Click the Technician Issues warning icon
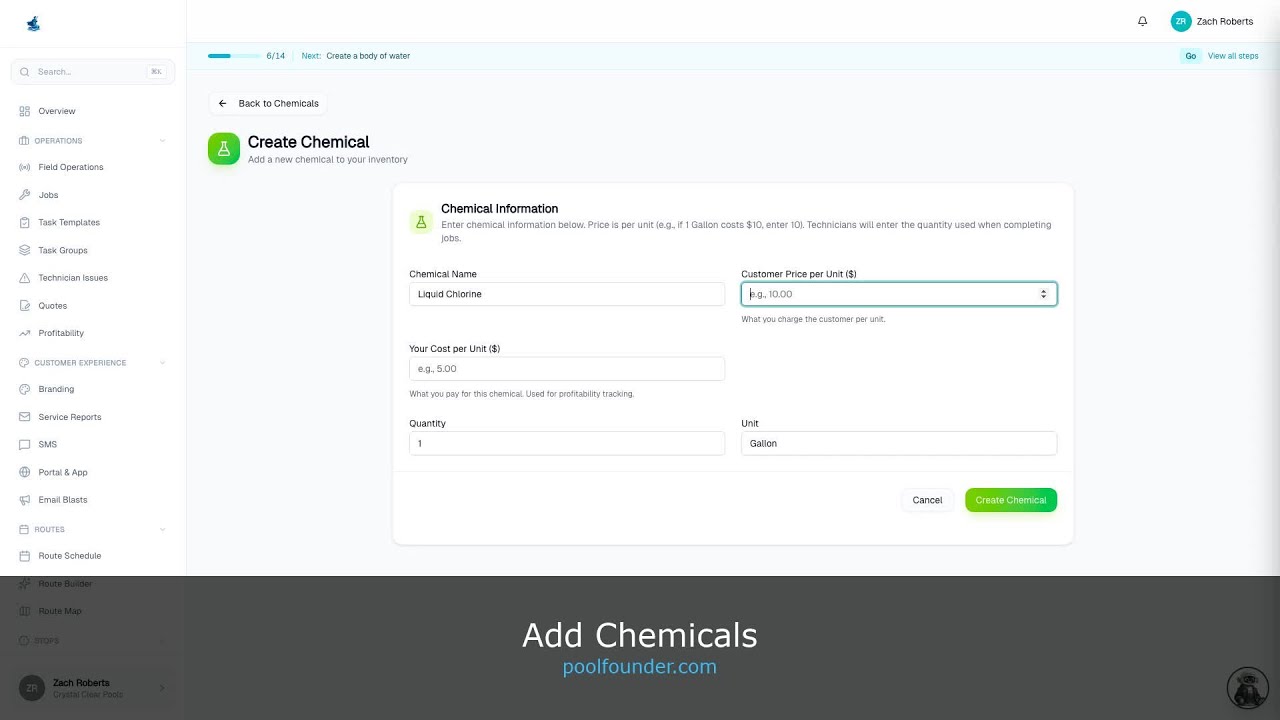Screen dimensions: 1280x720 click(25, 278)
